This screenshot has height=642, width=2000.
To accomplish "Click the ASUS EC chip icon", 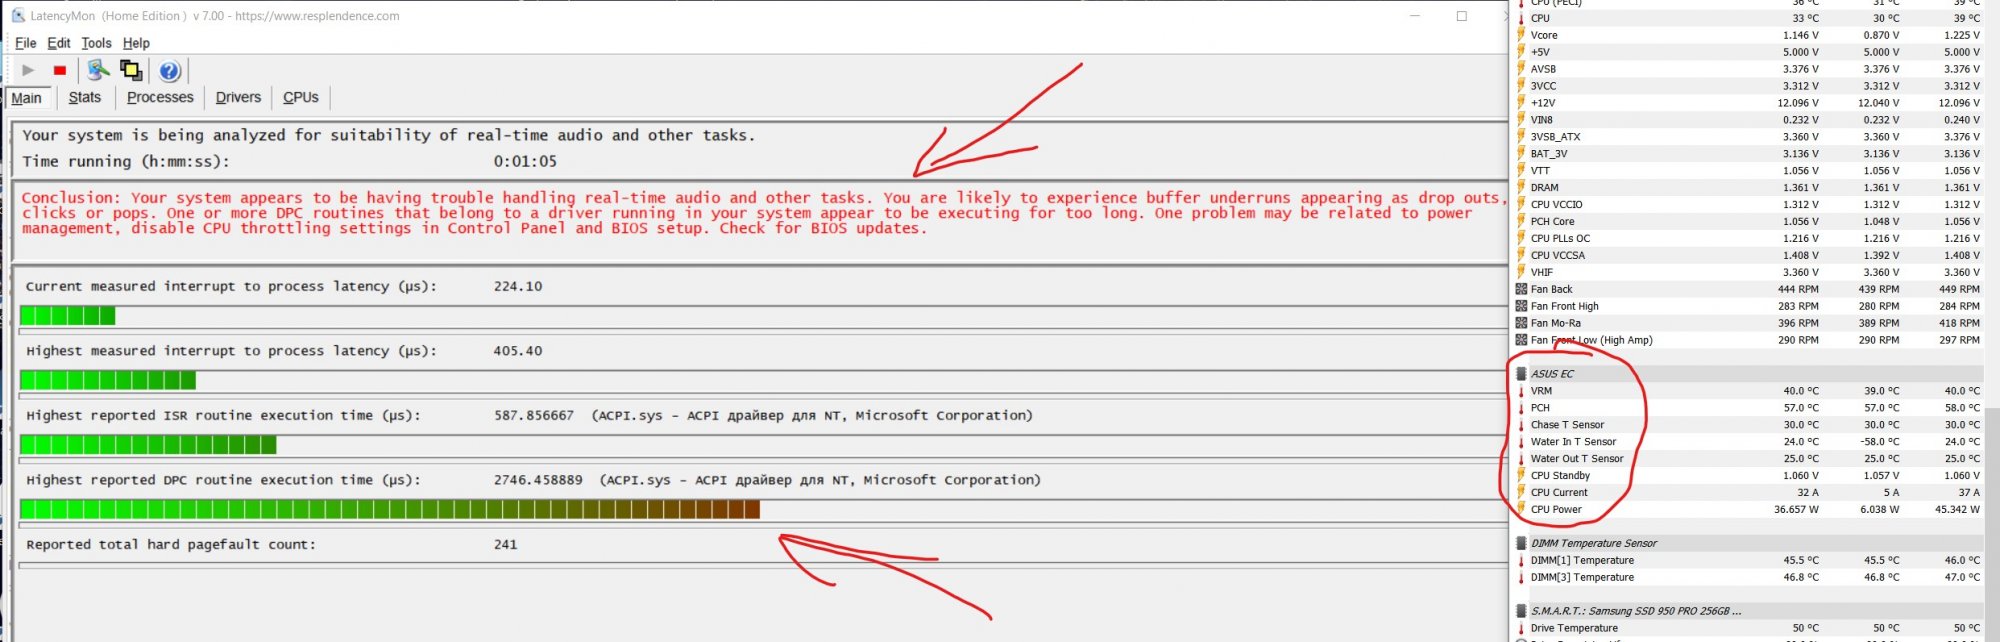I will (1521, 374).
